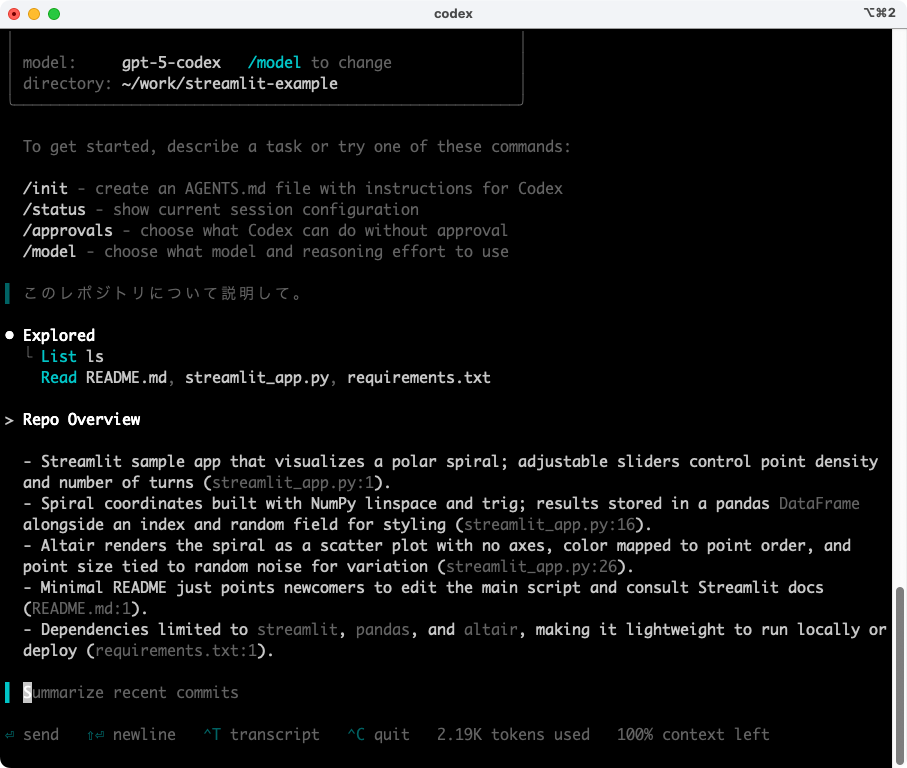Click '100% context left' status text
907x768 pixels.
693,735
